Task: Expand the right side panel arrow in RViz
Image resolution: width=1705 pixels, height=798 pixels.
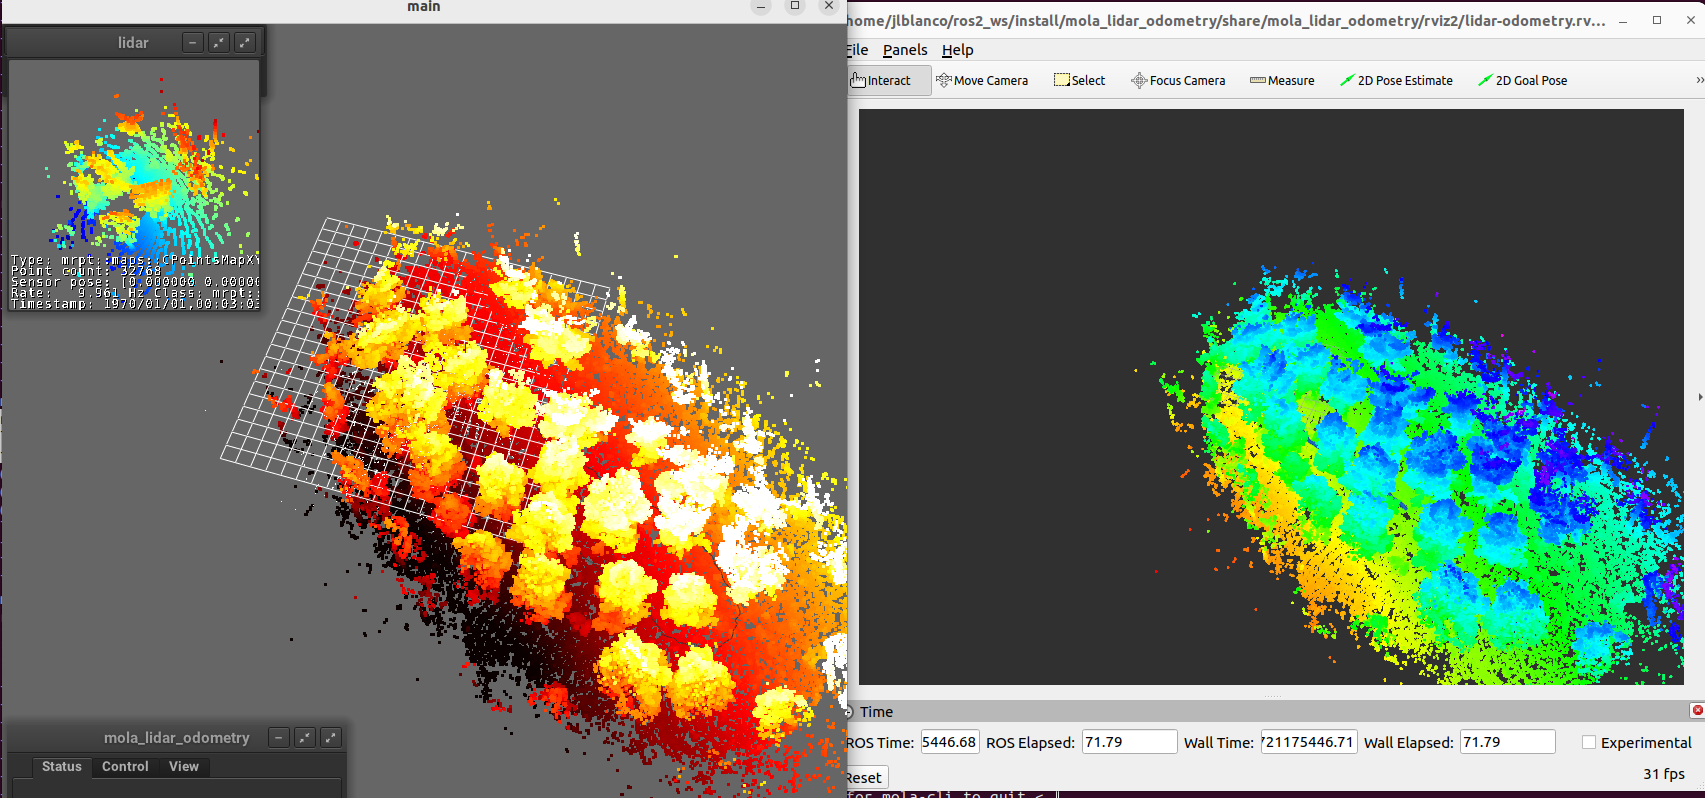Action: pyautogui.click(x=1700, y=397)
